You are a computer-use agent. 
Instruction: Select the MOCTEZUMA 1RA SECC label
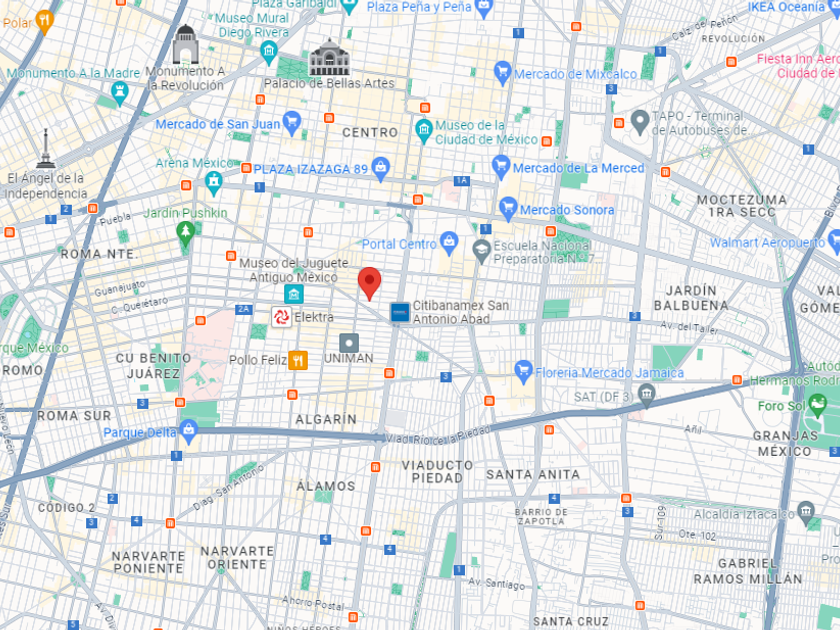[x=741, y=206]
